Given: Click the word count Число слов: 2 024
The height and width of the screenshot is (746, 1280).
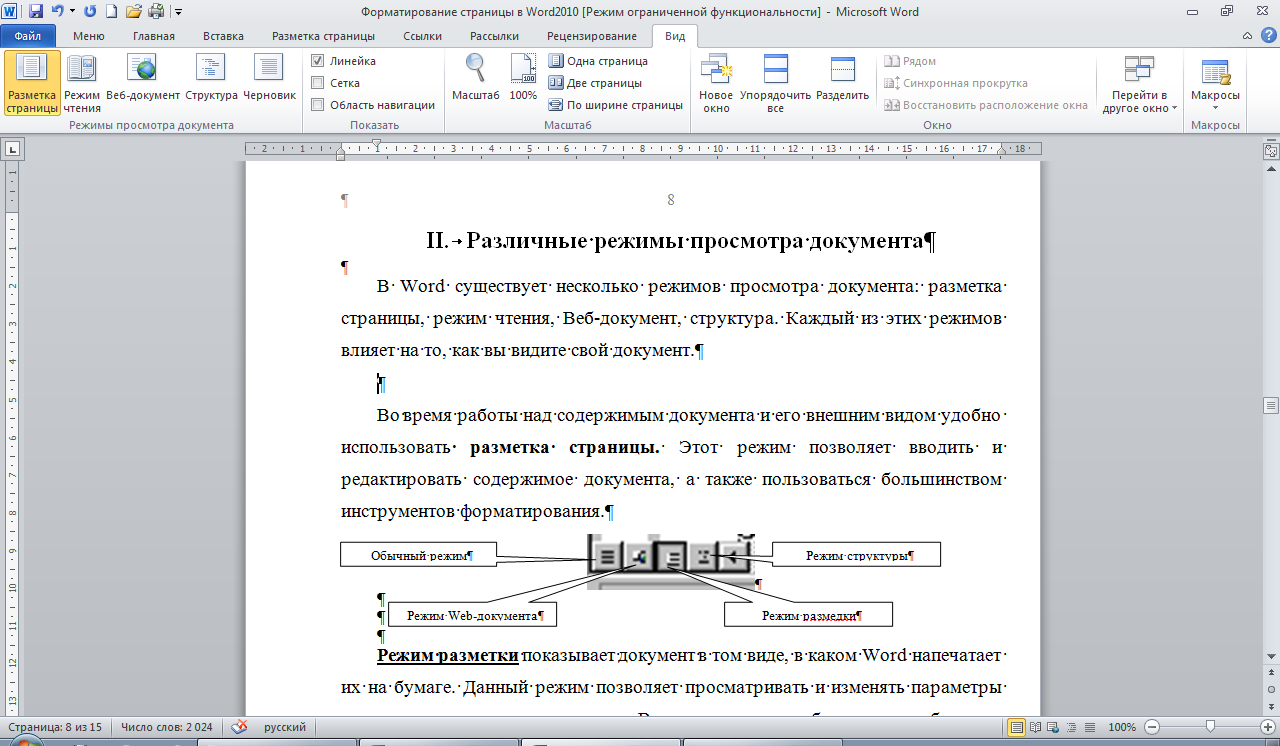Looking at the screenshot, I should 167,728.
